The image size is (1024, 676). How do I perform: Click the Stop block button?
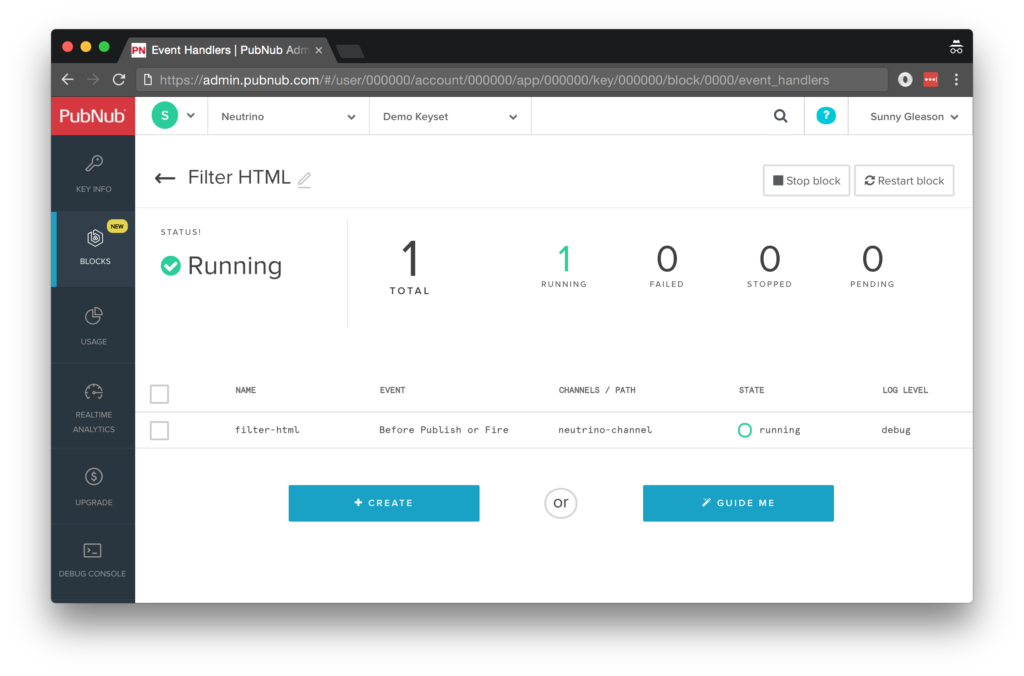point(805,181)
